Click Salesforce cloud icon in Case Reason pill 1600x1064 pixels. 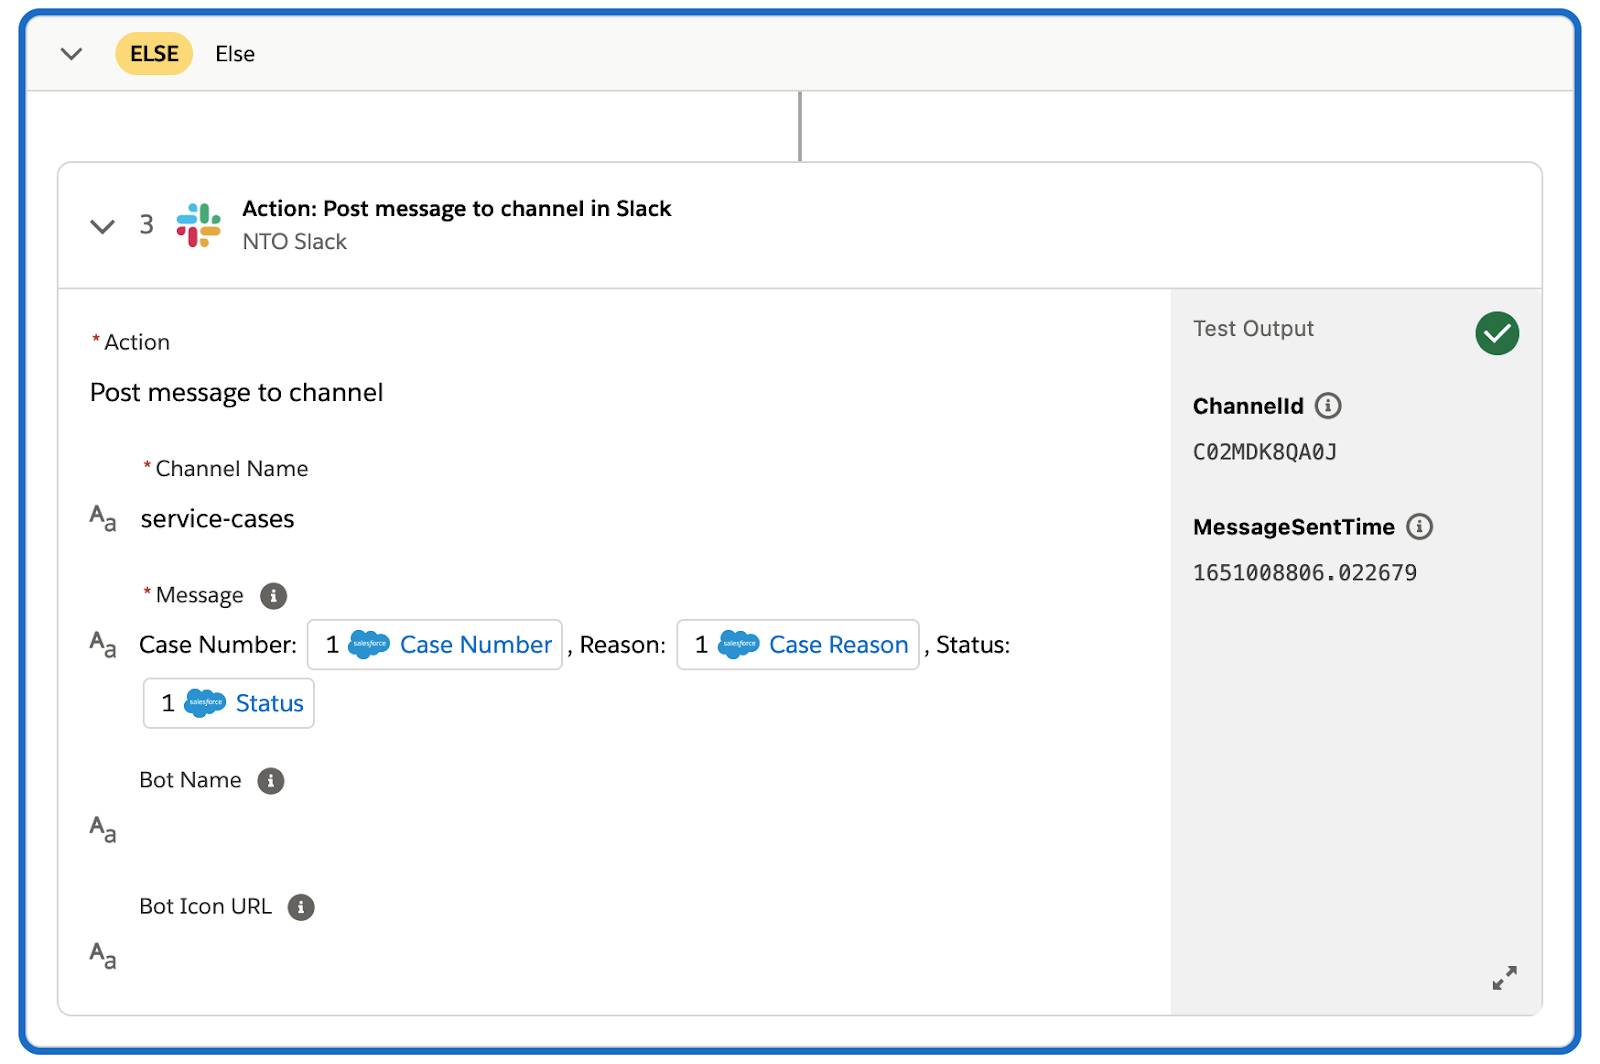pyautogui.click(x=738, y=644)
